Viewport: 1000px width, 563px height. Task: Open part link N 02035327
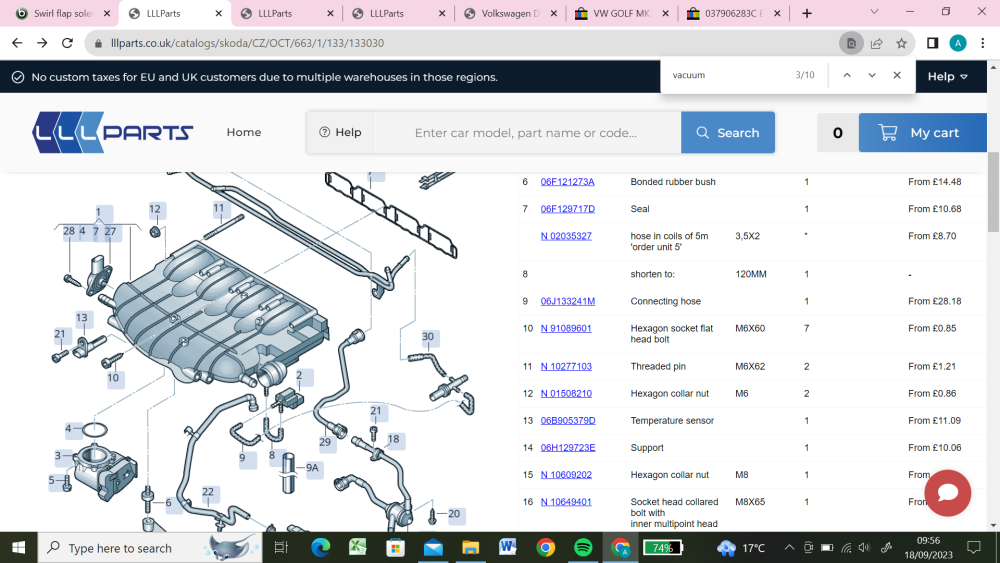pyautogui.click(x=566, y=236)
